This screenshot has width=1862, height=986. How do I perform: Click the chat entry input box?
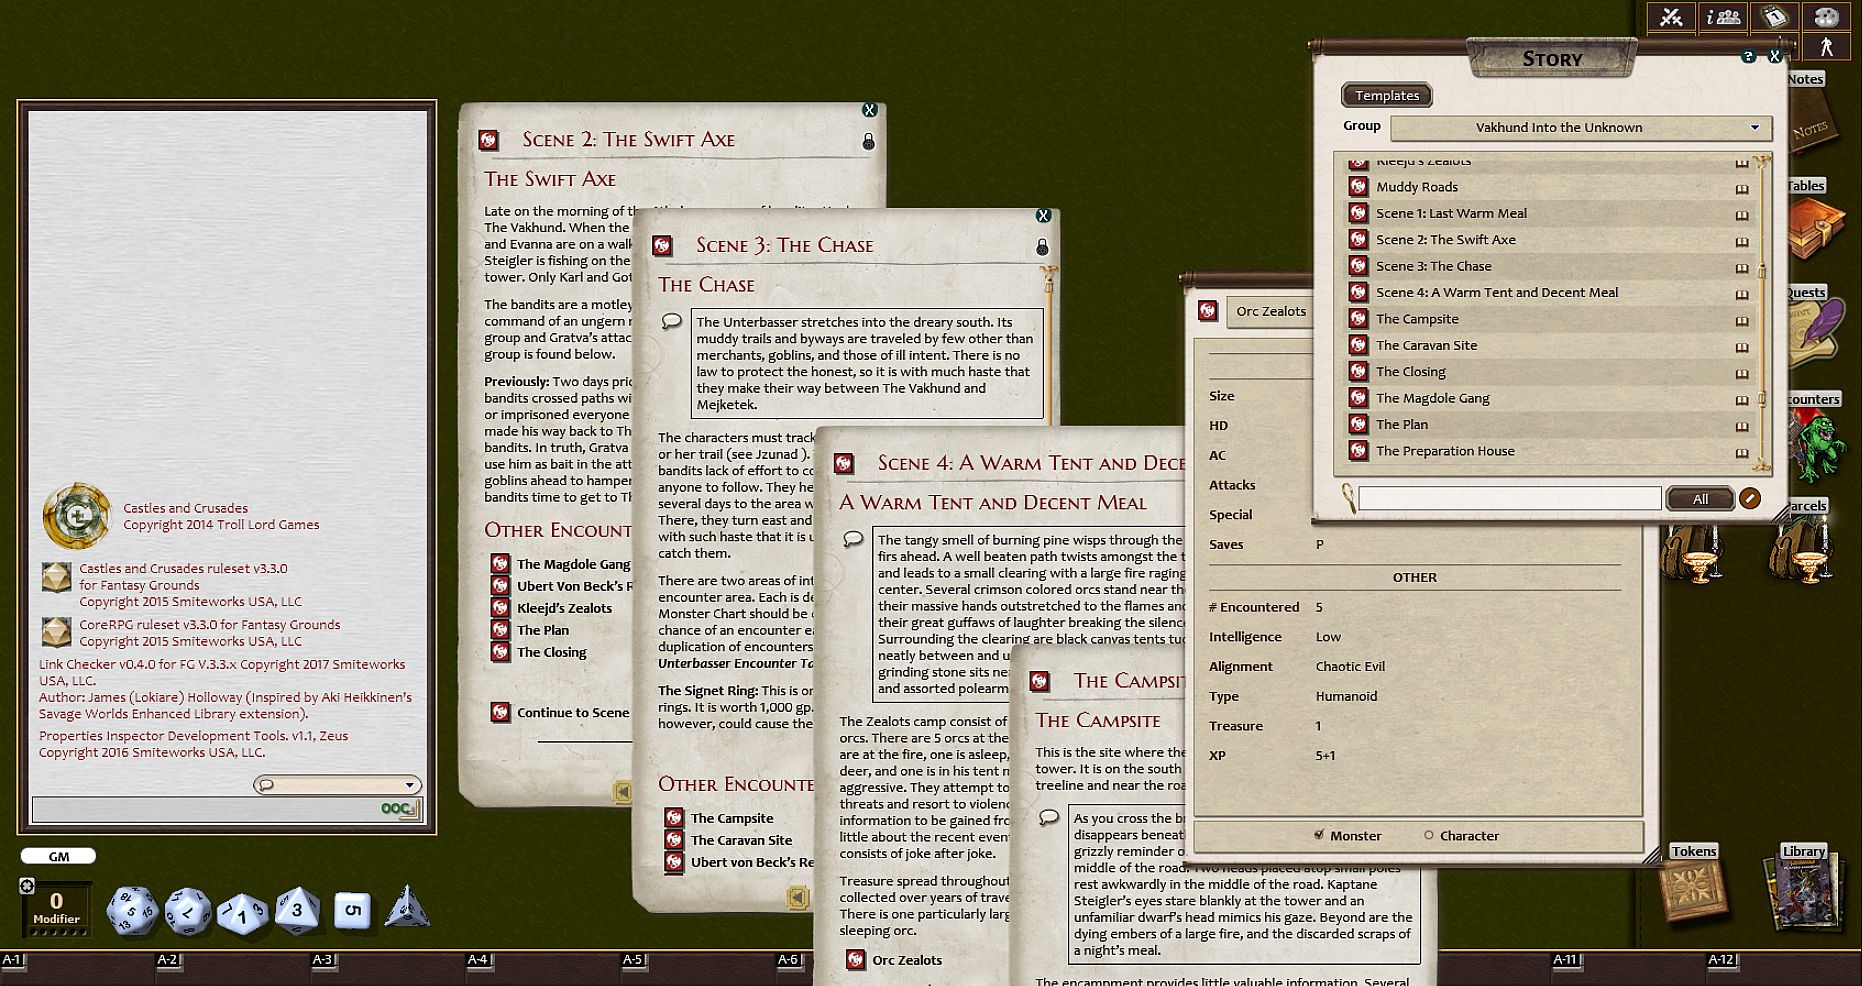pyautogui.click(x=227, y=809)
